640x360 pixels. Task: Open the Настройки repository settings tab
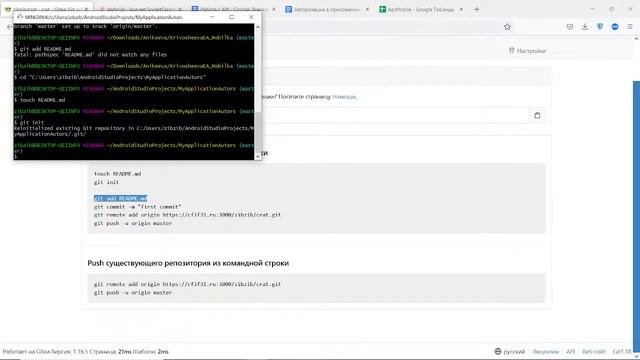click(x=527, y=51)
